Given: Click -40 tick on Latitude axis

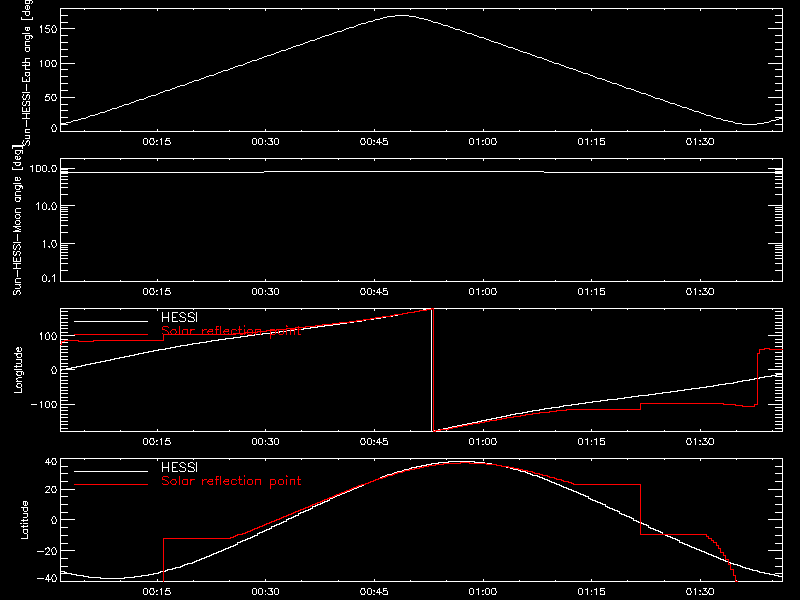Looking at the screenshot, I should click(x=47, y=578).
